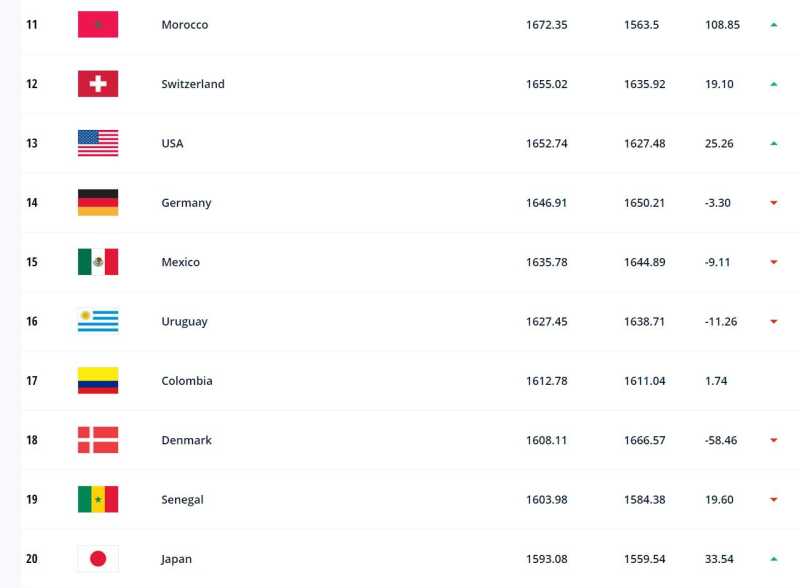Screen dimensions: 800x588
Task: Click Japan's green up arrow indicator
Action: (774, 558)
